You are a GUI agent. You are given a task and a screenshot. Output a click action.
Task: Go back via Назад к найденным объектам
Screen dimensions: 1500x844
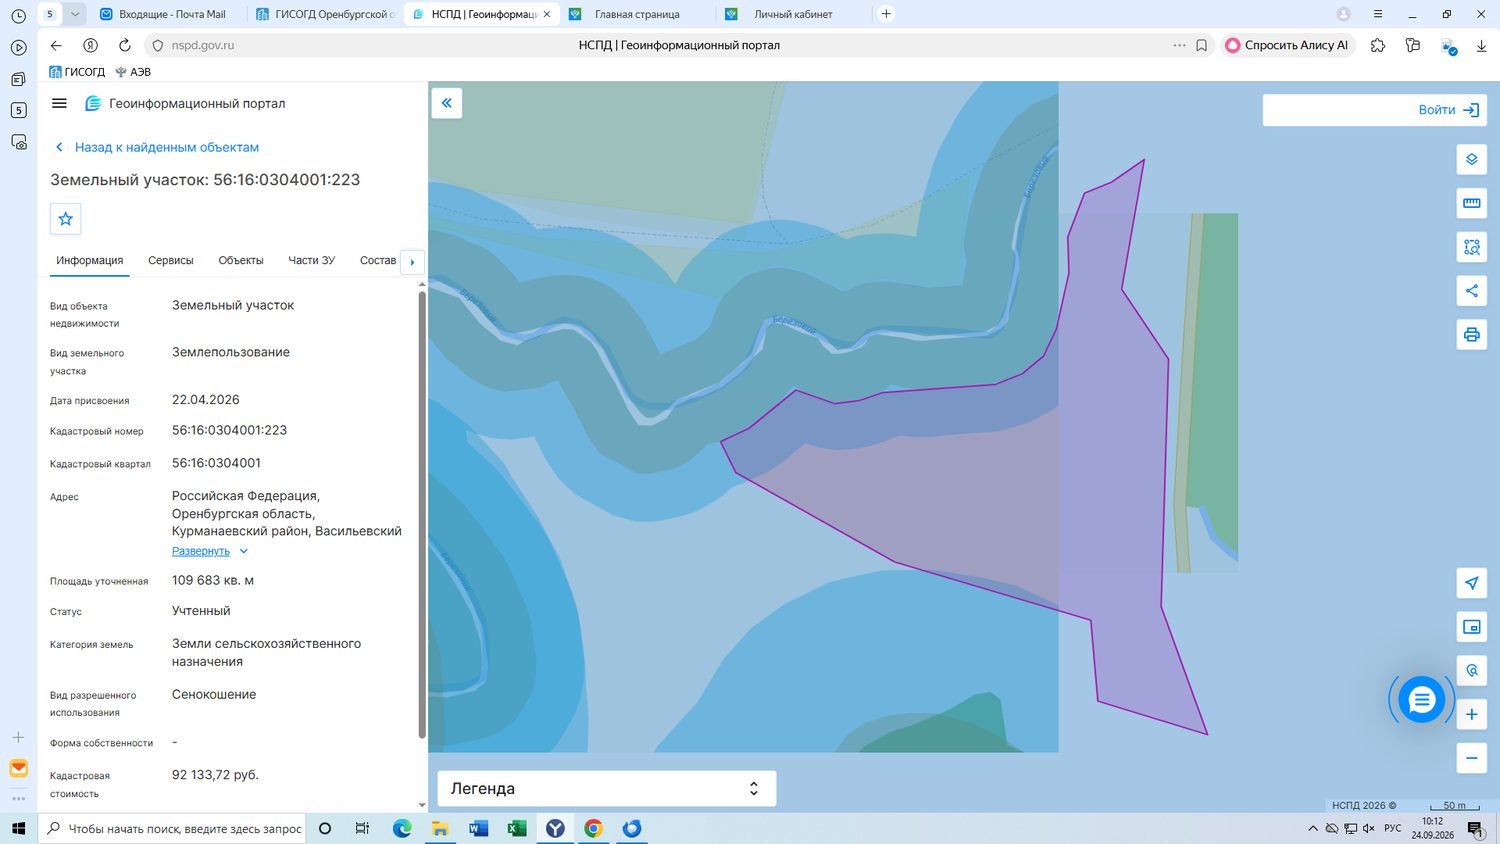(157, 147)
